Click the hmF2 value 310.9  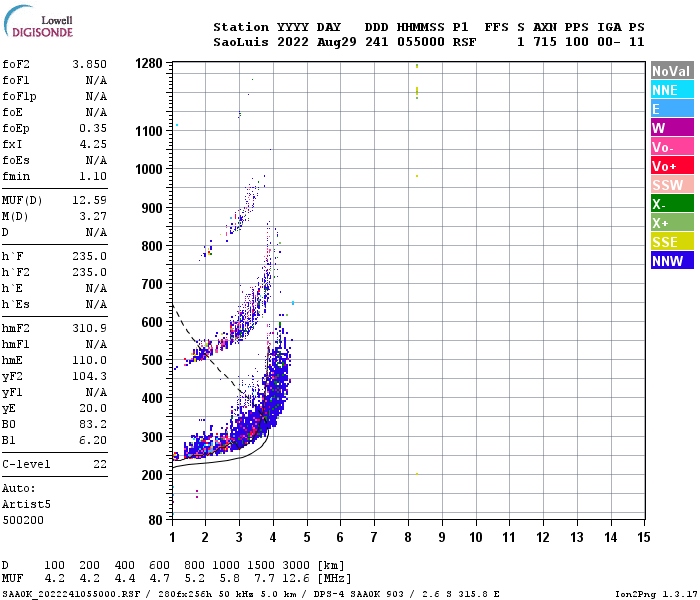[89, 329]
